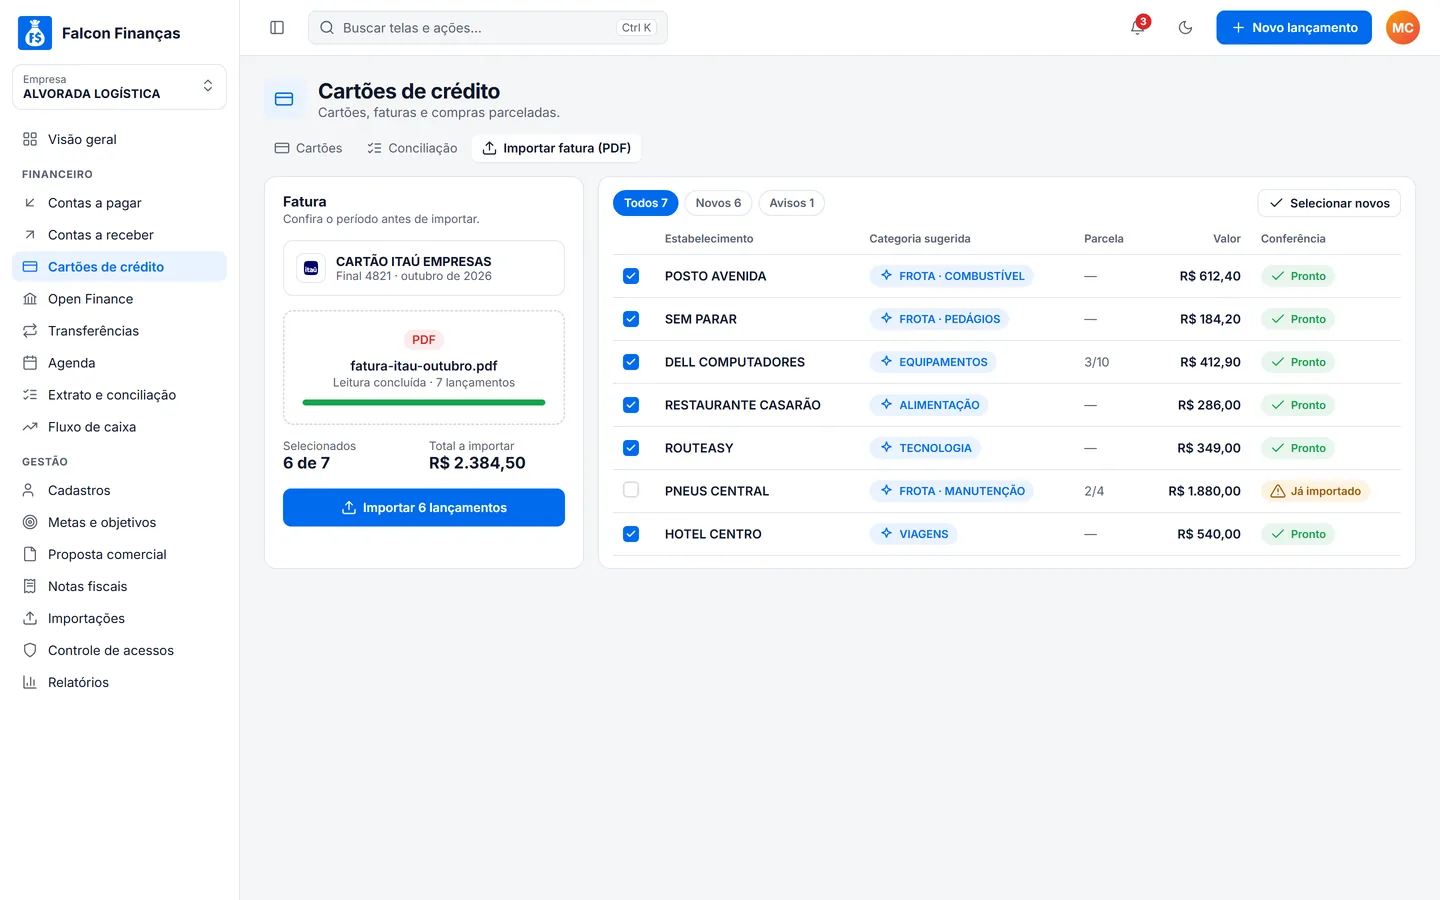This screenshot has width=1440, height=900.
Task: Change the TECNOLOGIA suggested category
Action: click(x=925, y=448)
